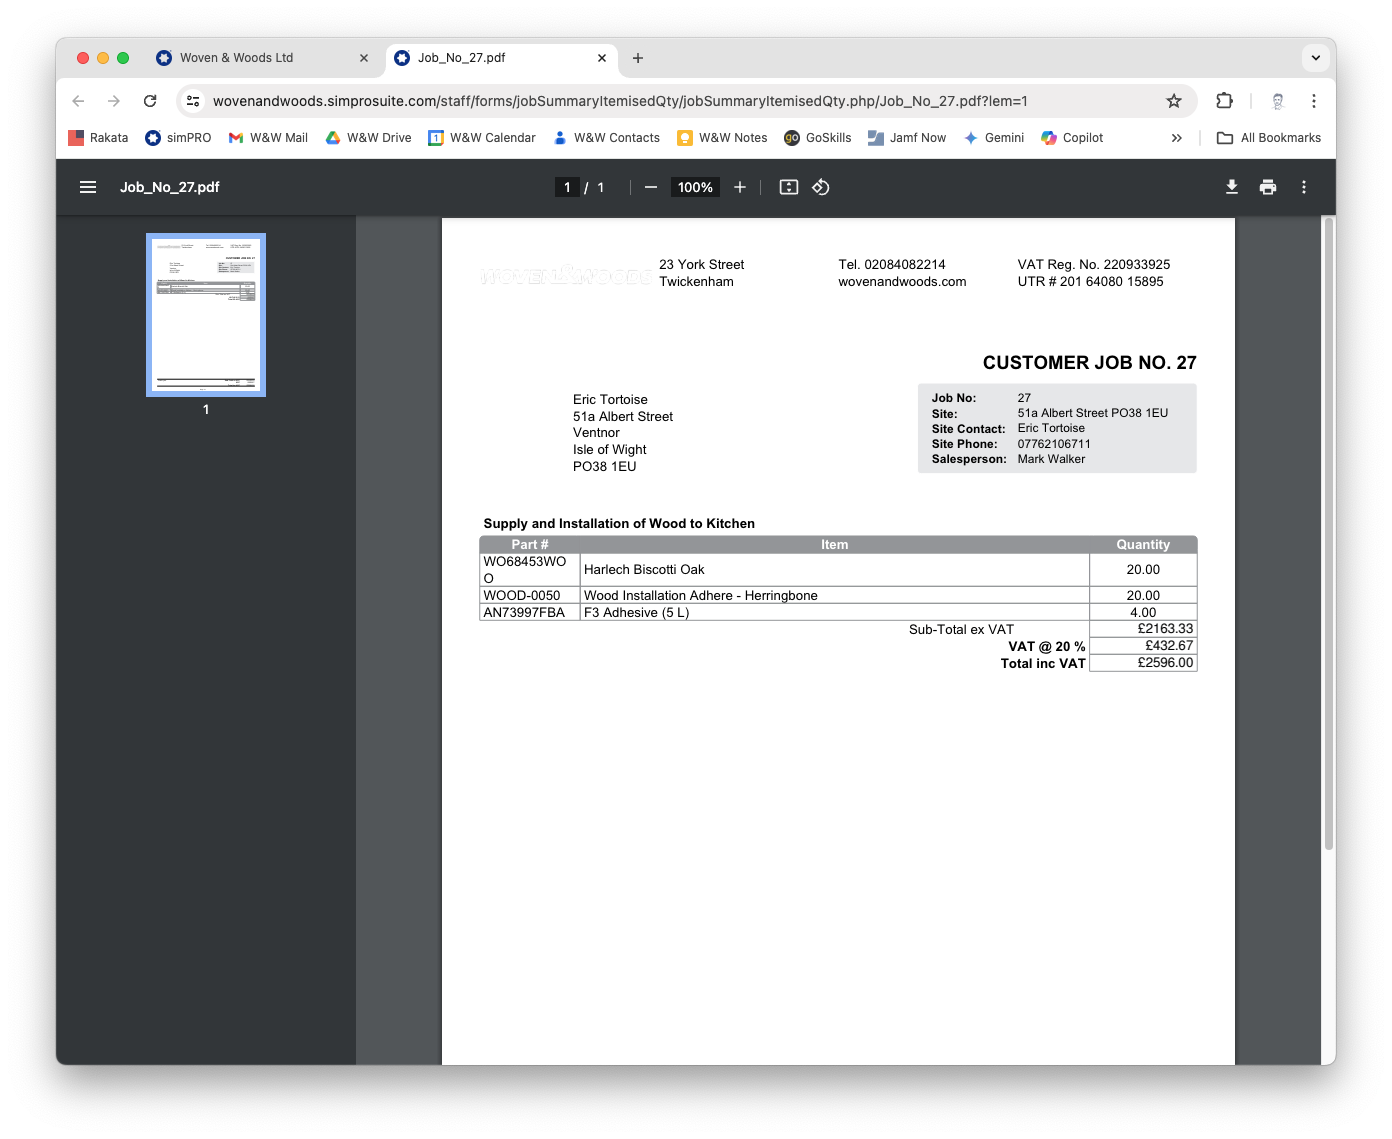The width and height of the screenshot is (1392, 1139).
Task: Print the PDF document
Action: (1268, 187)
